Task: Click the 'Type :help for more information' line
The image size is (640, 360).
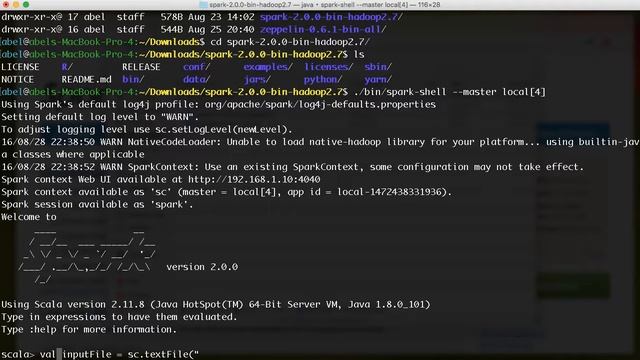Action: click(x=89, y=329)
